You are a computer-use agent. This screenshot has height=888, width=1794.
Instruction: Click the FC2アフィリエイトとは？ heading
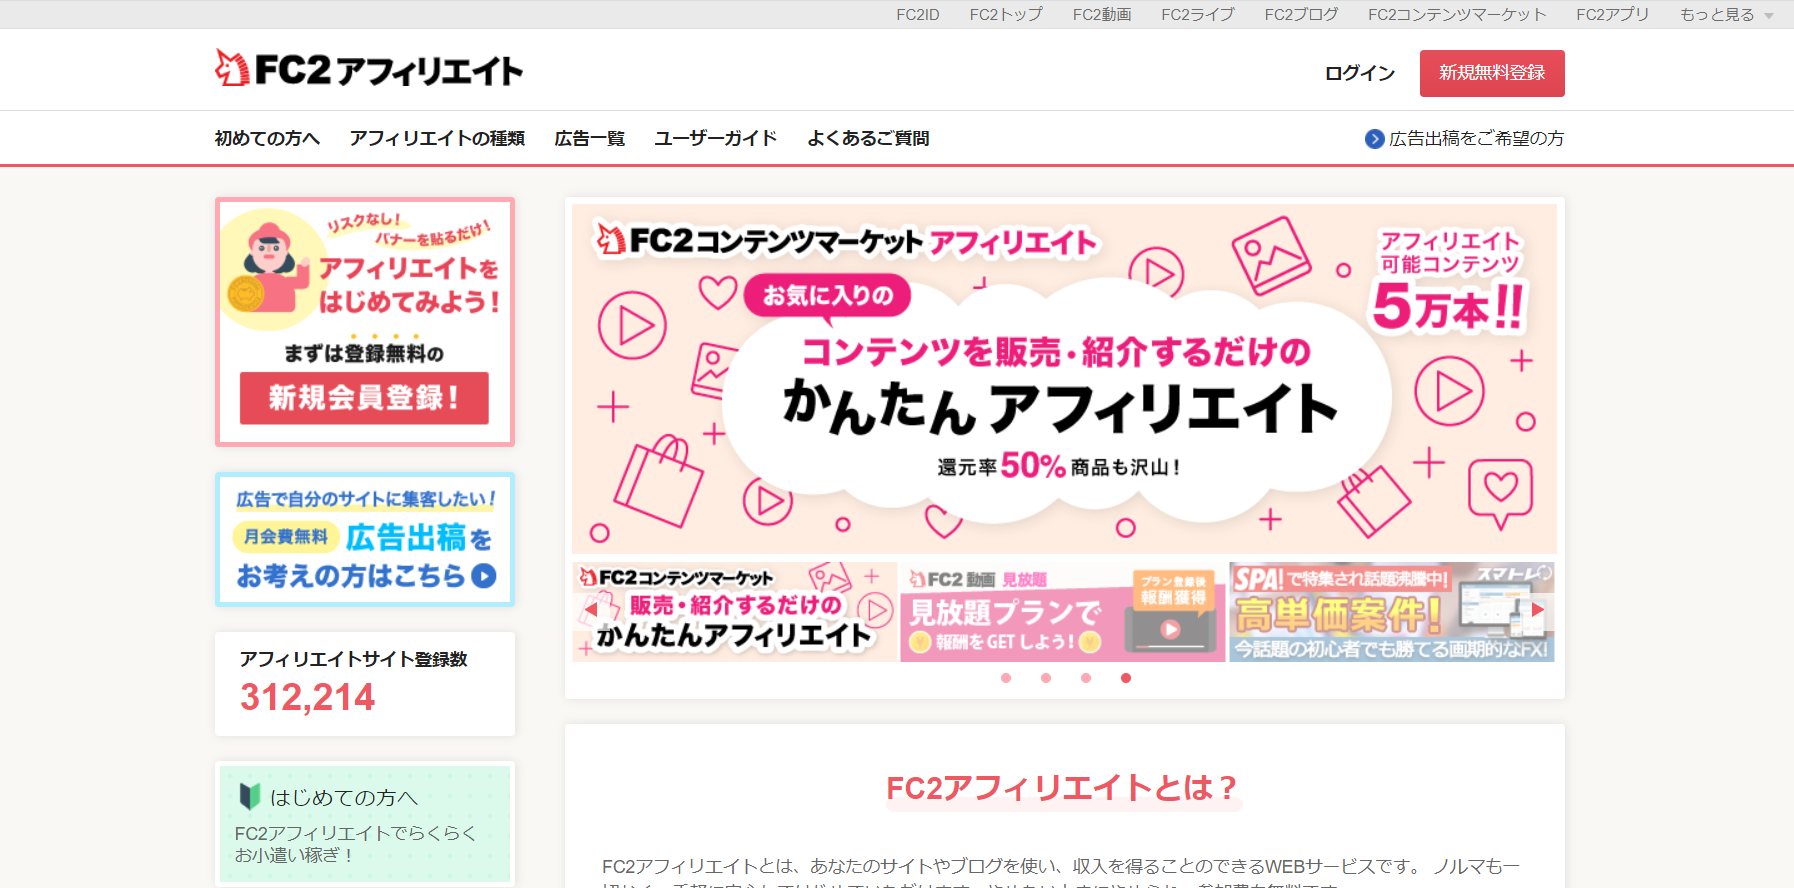pos(1062,788)
